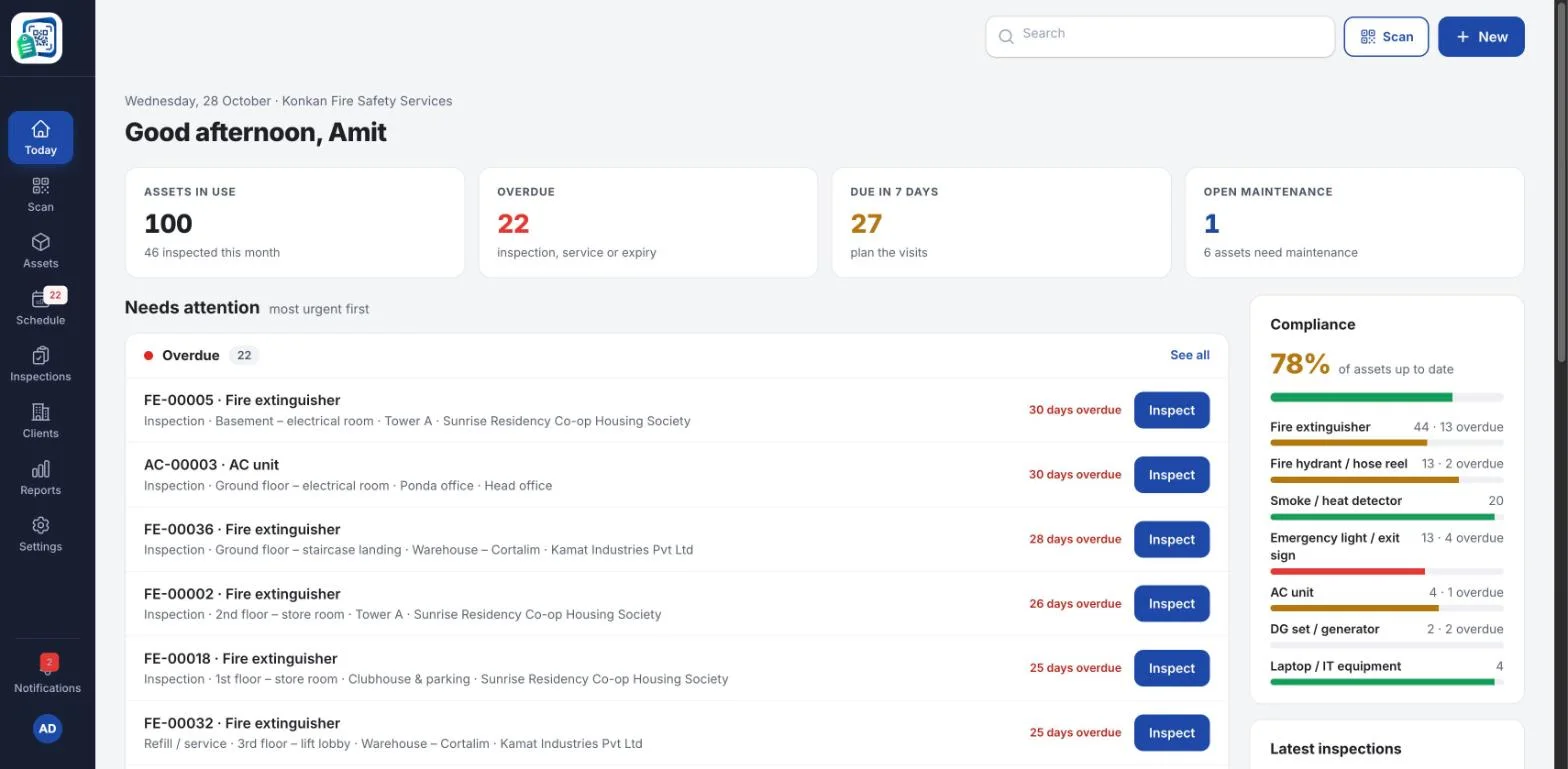Open Notifications in the sidebar

[x=47, y=675]
